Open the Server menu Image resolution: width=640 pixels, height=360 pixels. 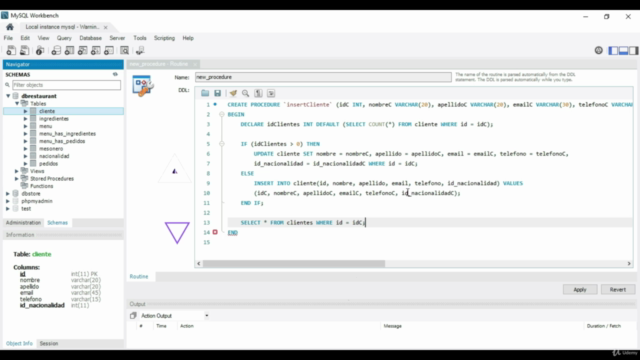tap(117, 38)
